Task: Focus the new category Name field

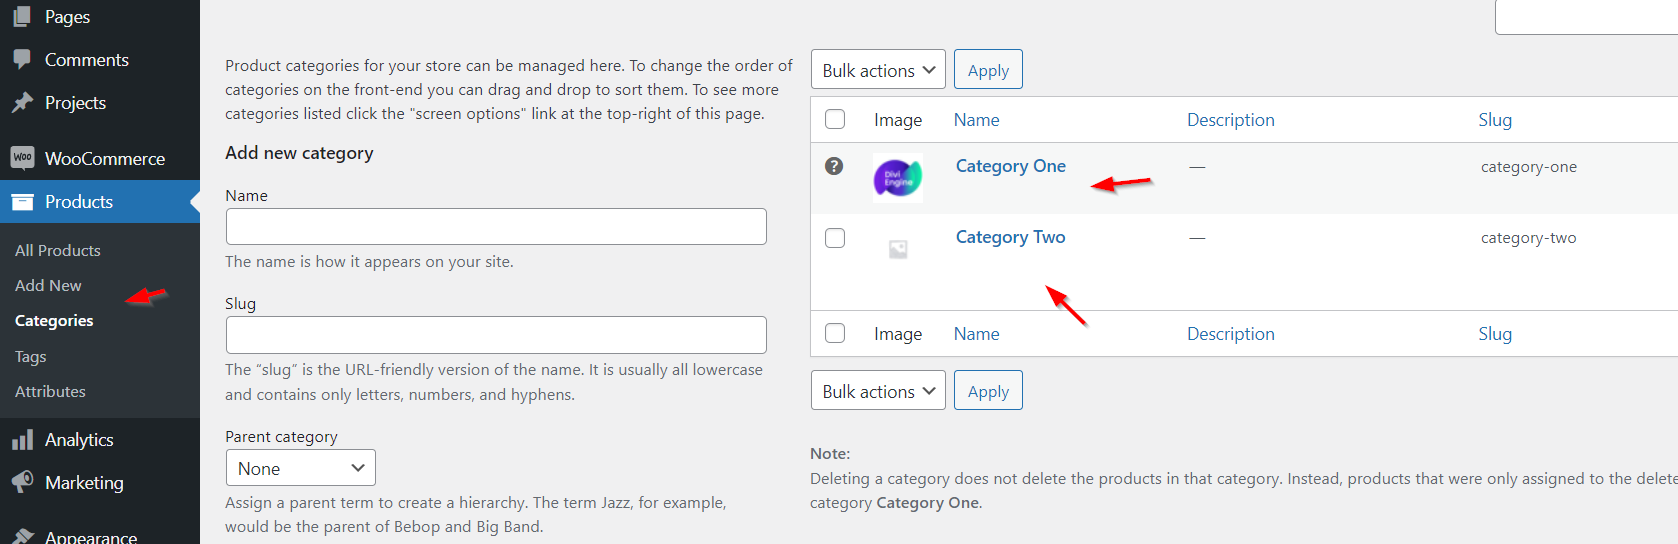Action: 496,227
